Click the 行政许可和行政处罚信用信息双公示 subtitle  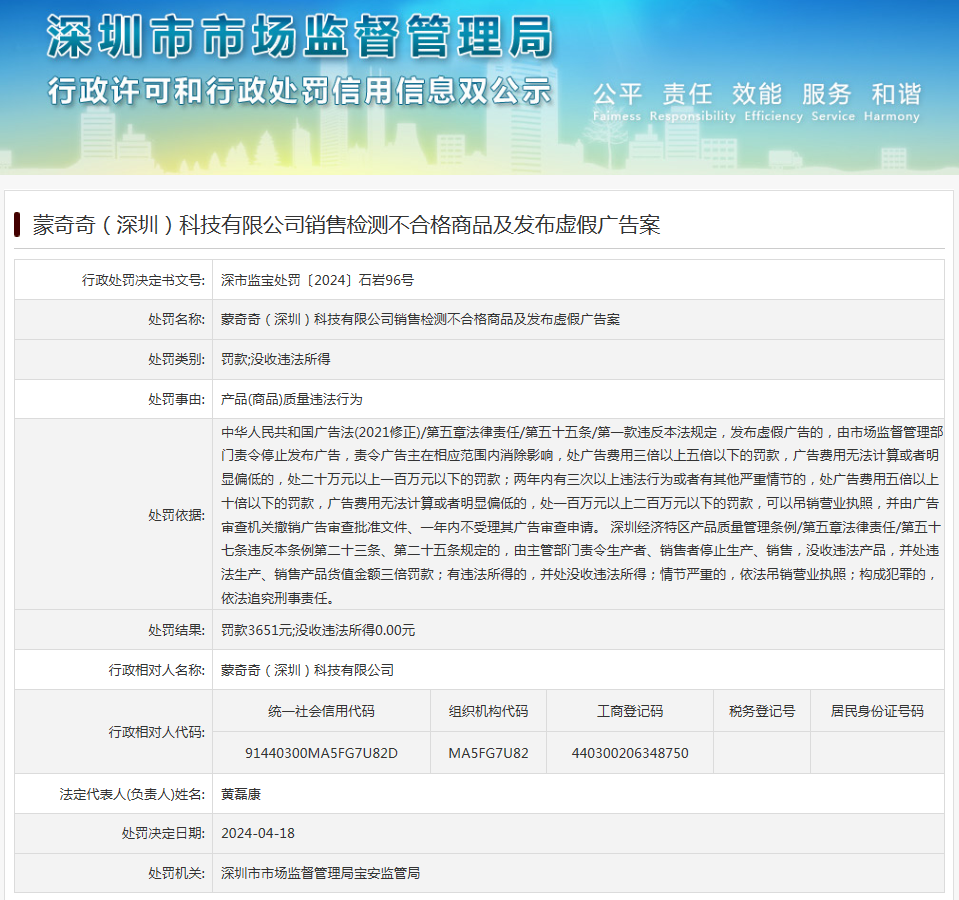pos(300,91)
